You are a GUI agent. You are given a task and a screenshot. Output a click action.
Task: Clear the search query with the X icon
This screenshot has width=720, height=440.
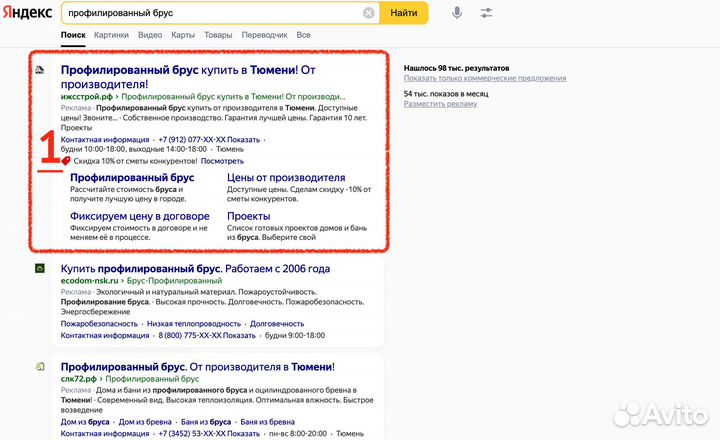[368, 13]
